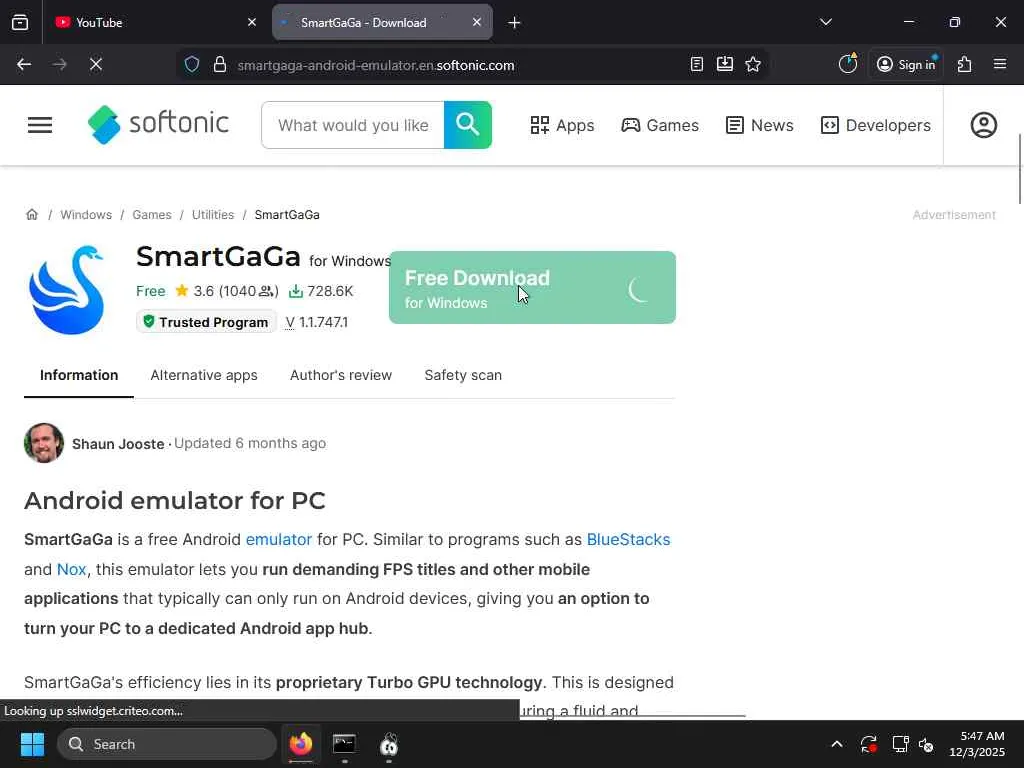The image size is (1024, 768).
Task: Open tracking protection shield icon
Action: click(192, 65)
